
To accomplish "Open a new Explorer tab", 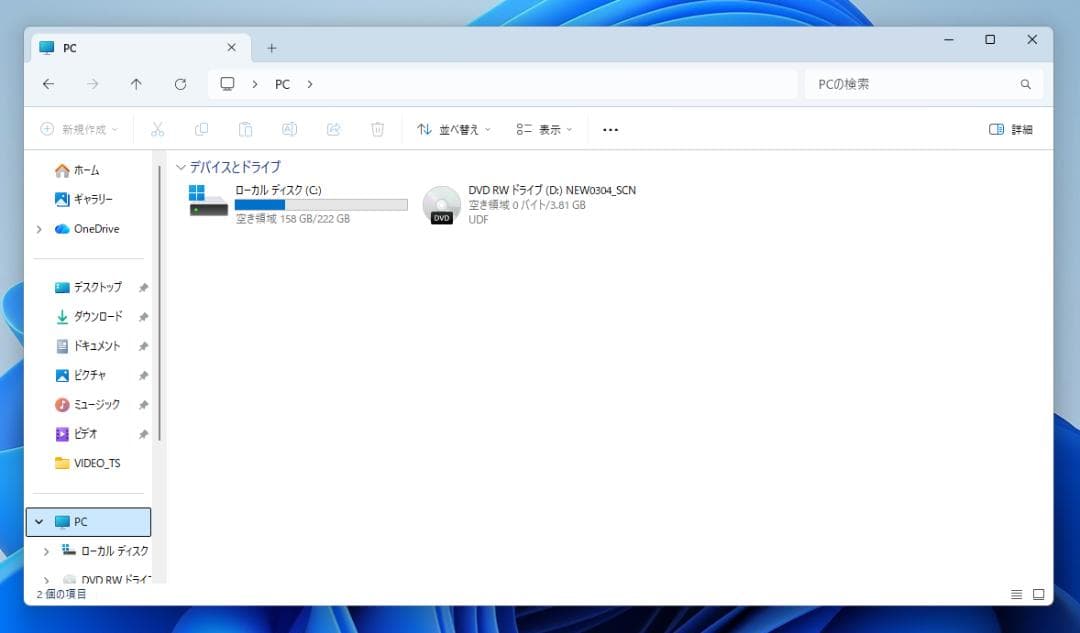I will tap(270, 47).
